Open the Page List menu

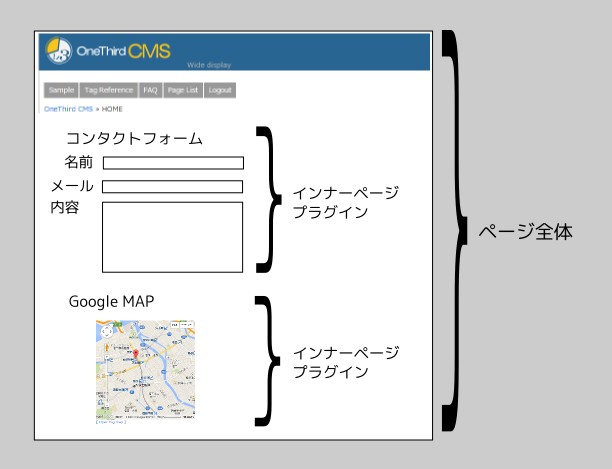click(x=183, y=90)
